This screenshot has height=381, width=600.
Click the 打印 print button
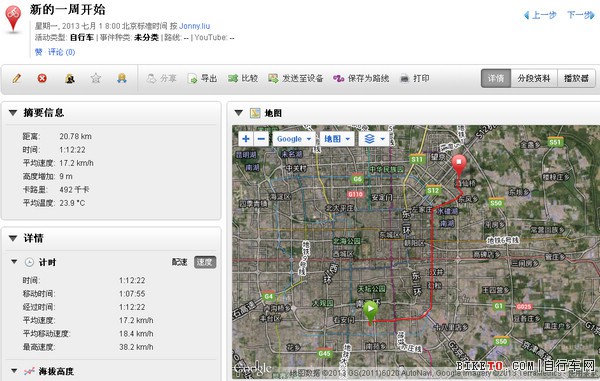point(414,78)
